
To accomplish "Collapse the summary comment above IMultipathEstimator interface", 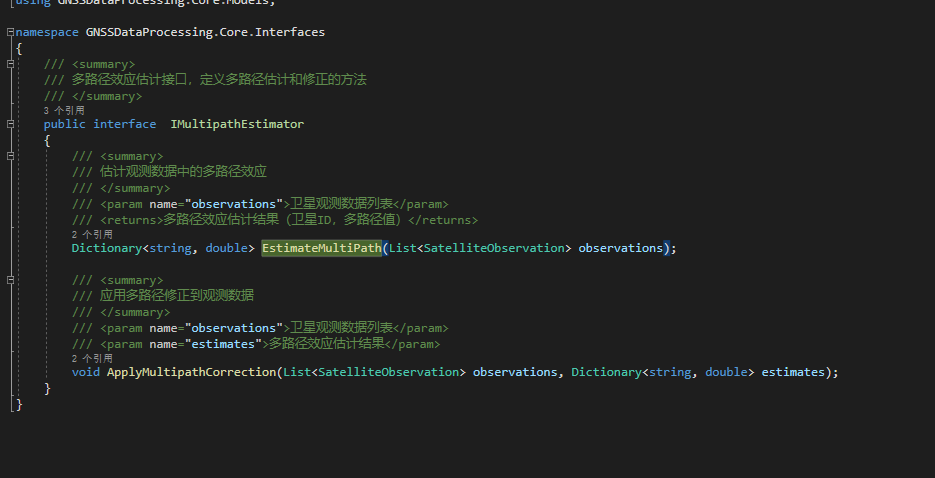I will (x=10, y=64).
